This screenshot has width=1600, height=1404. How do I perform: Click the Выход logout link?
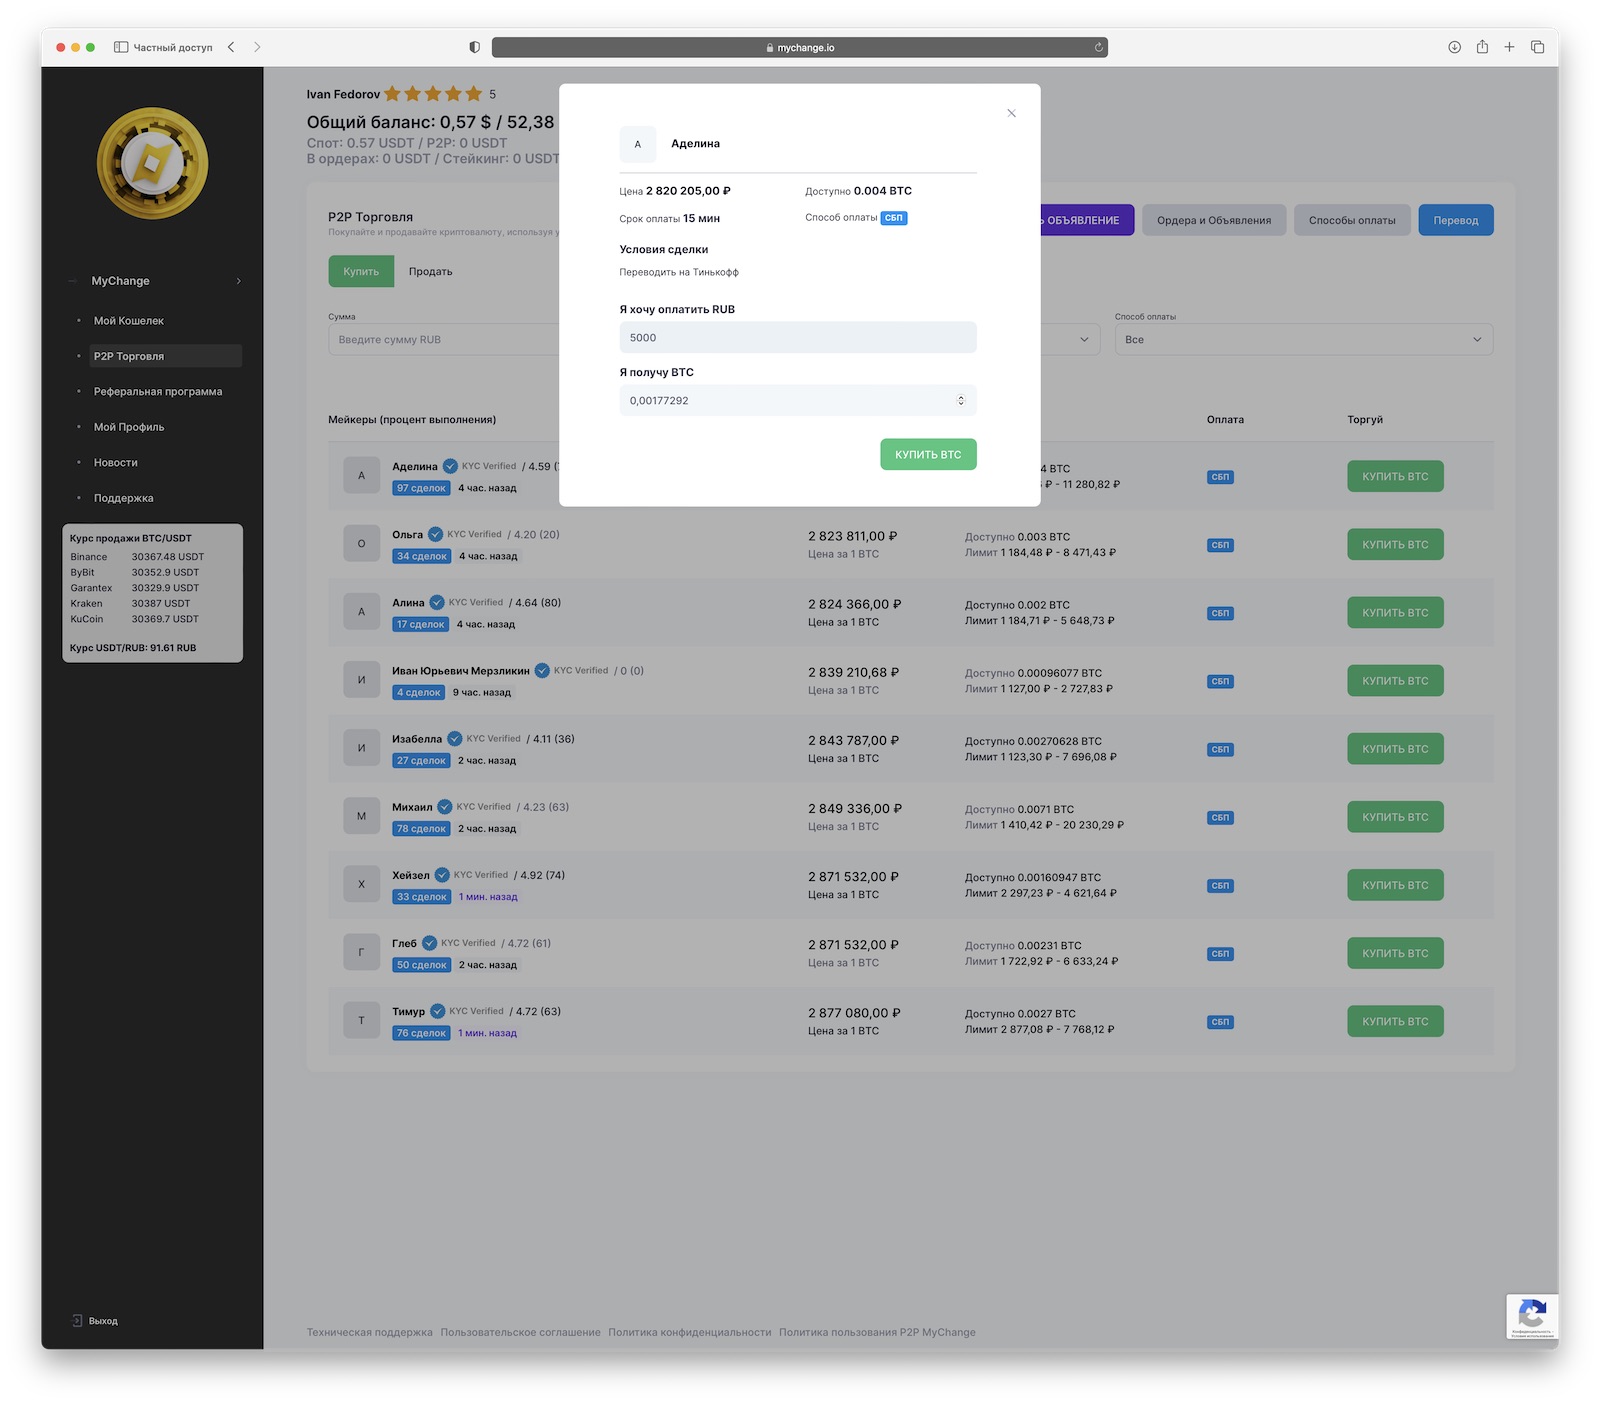coord(103,1321)
